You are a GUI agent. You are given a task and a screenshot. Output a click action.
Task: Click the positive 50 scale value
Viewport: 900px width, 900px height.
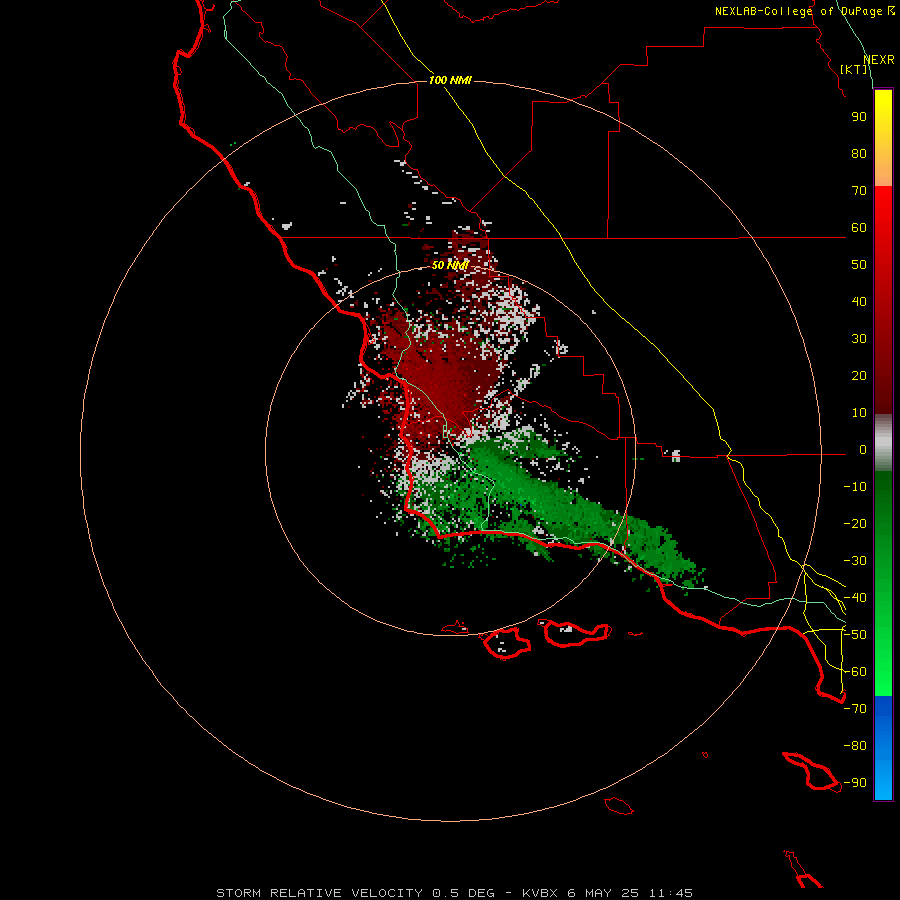[x=859, y=265]
